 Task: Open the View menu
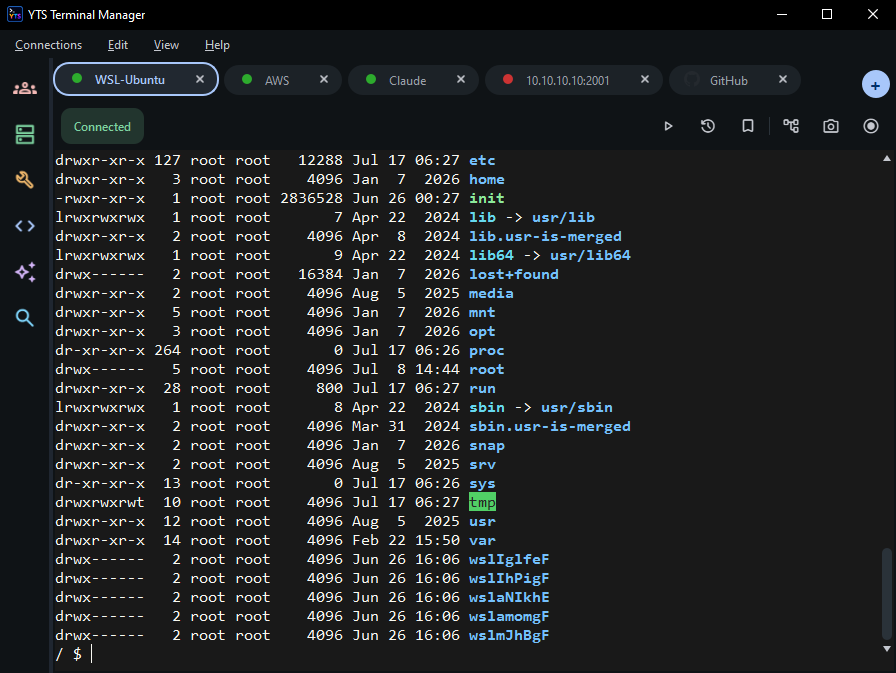coord(166,45)
